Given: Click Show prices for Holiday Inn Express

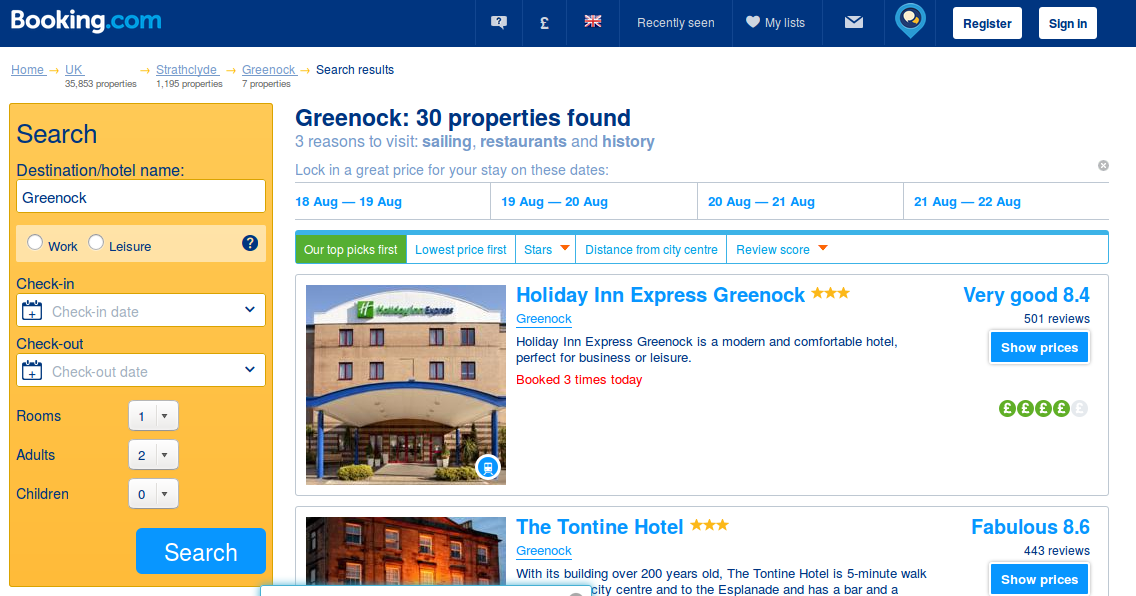Looking at the screenshot, I should click(1039, 348).
